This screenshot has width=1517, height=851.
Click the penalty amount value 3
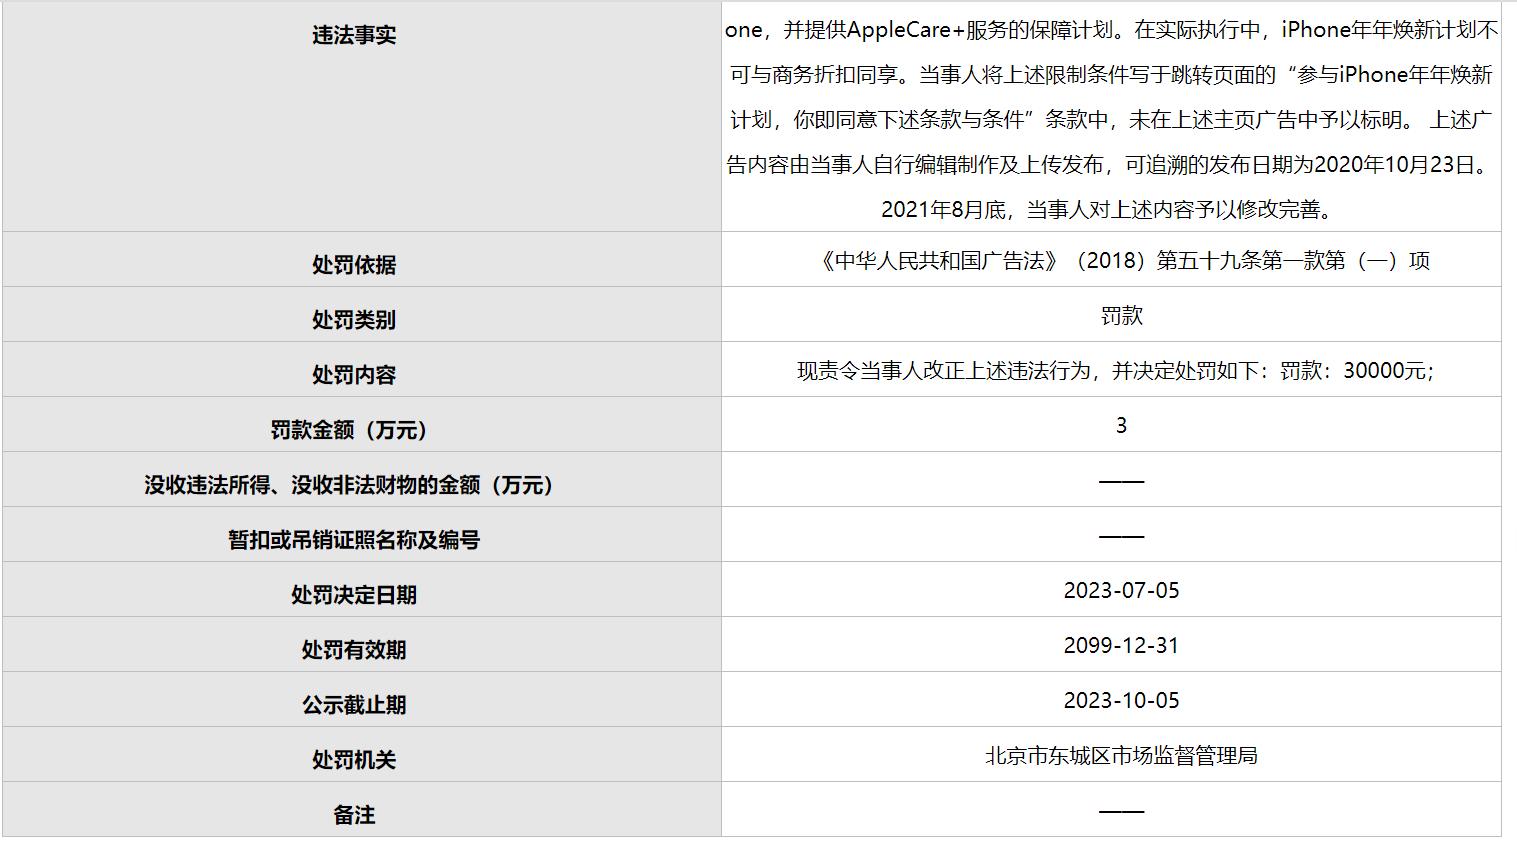point(1120,424)
